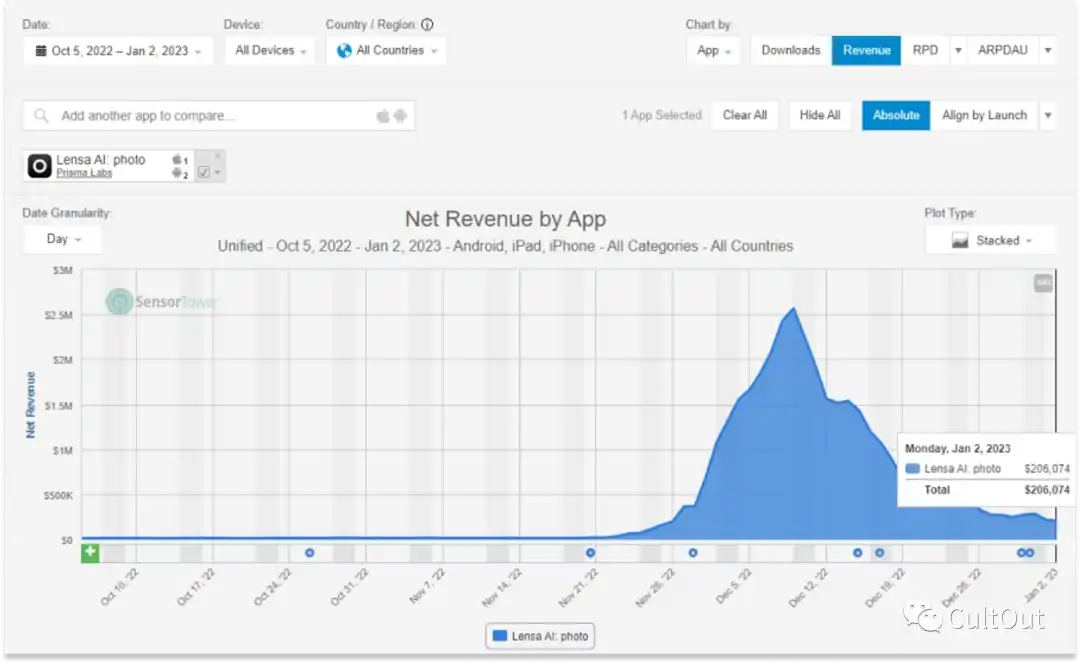Expand the arrow next to RPD
The image size is (1080, 664).
click(x=958, y=50)
